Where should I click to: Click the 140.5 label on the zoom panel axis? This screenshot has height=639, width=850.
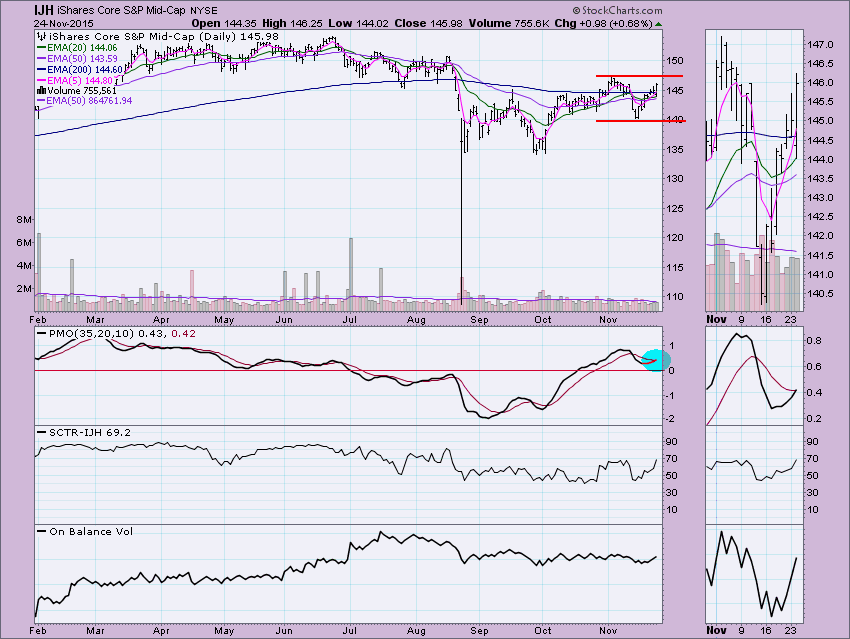click(819, 294)
